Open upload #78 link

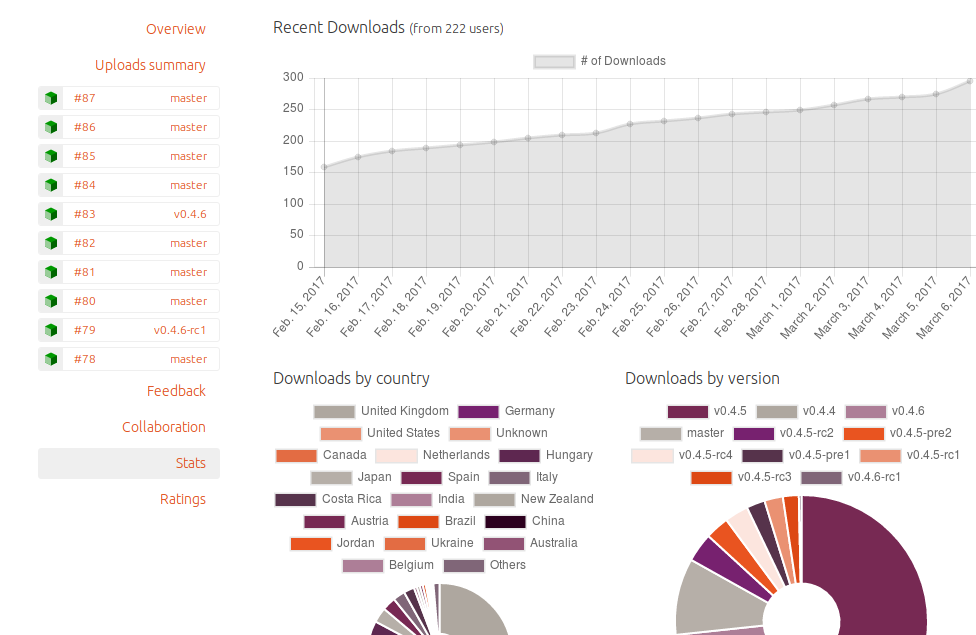[85, 359]
